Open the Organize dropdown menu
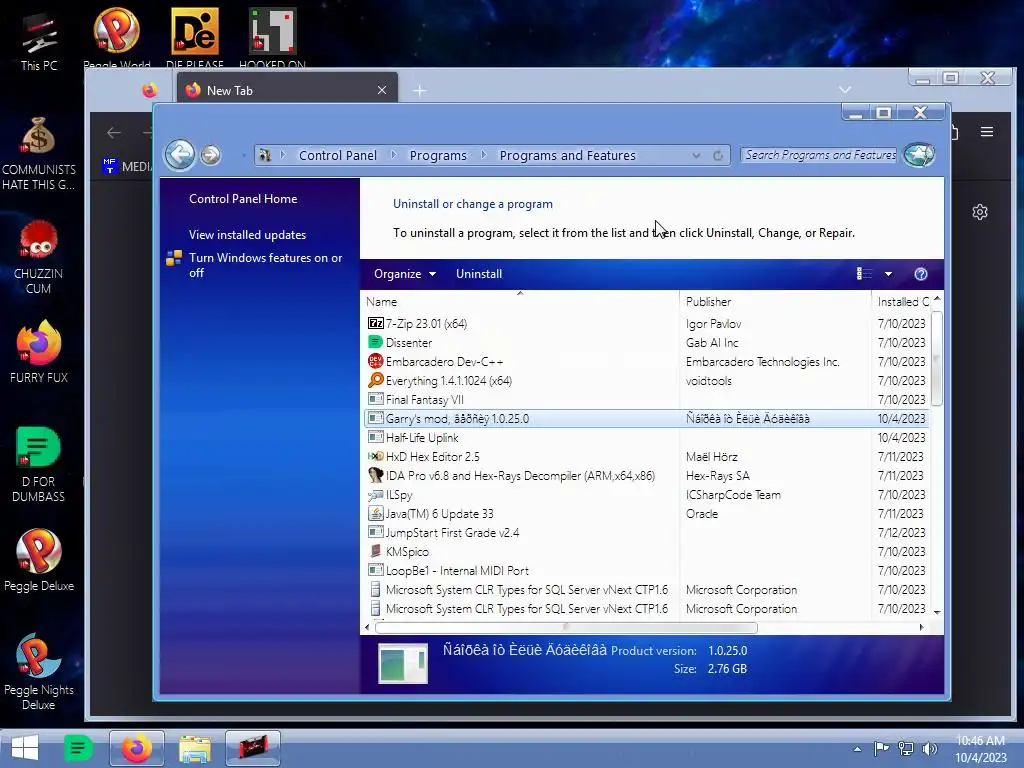This screenshot has width=1024, height=768. click(404, 274)
